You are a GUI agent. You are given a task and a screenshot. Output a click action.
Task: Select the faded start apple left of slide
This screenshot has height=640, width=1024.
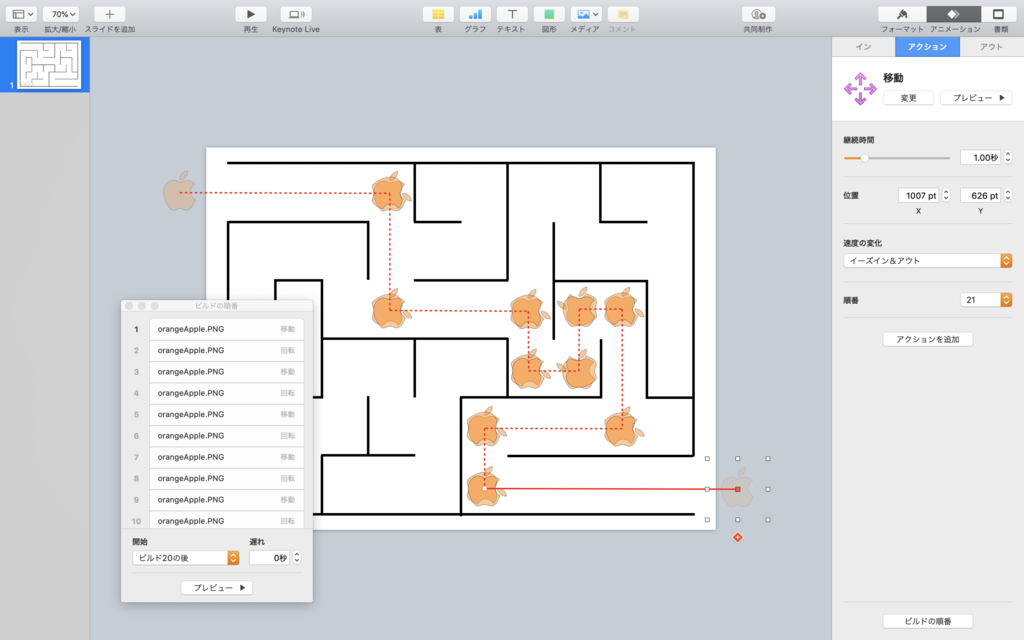pos(179,191)
